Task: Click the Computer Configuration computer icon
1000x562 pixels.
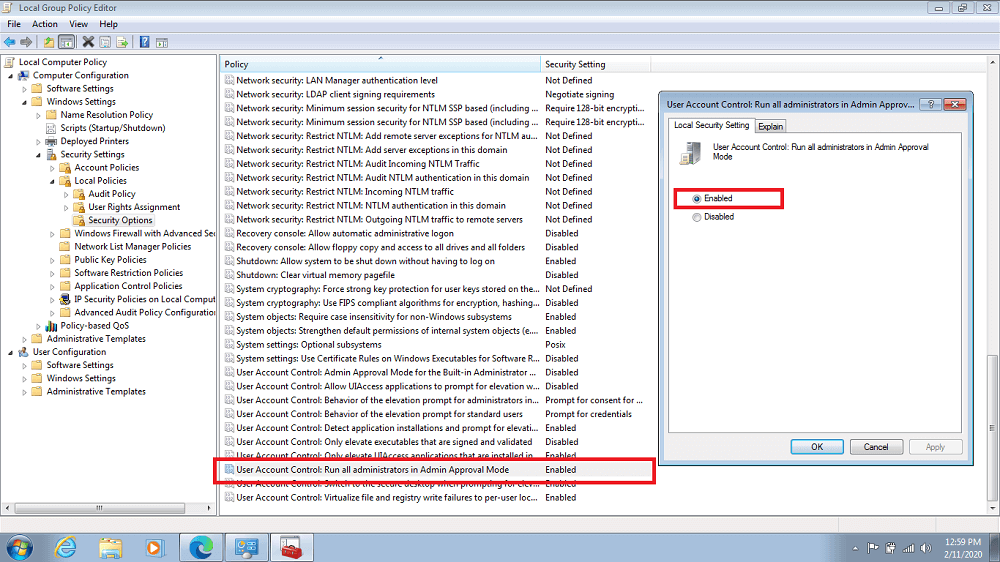Action: tap(24, 75)
